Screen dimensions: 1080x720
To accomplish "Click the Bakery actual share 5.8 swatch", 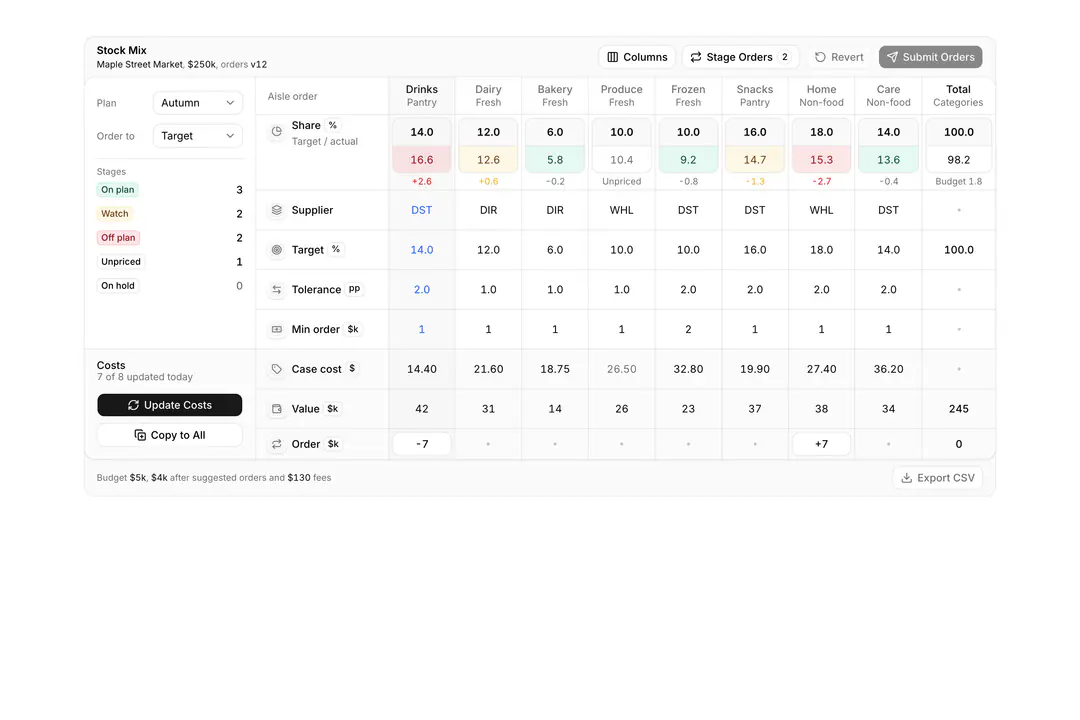I will (x=555, y=160).
